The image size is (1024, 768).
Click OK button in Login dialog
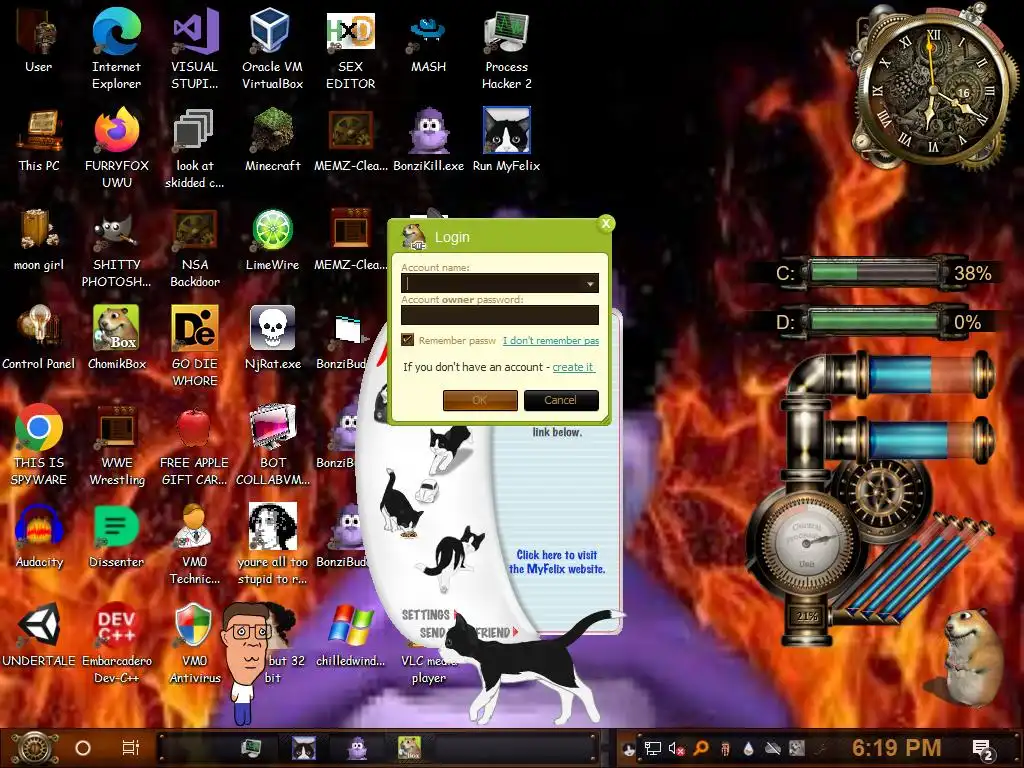coord(480,400)
